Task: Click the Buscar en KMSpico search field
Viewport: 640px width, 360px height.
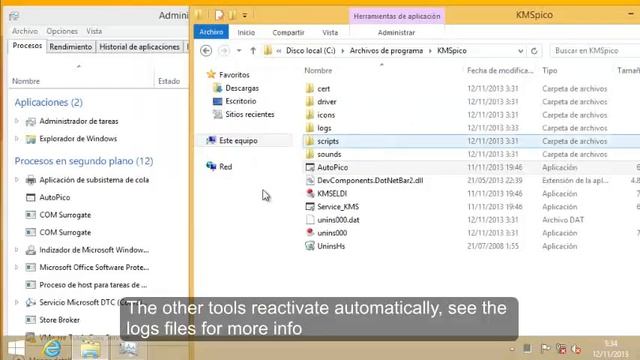Action: pyautogui.click(x=594, y=51)
